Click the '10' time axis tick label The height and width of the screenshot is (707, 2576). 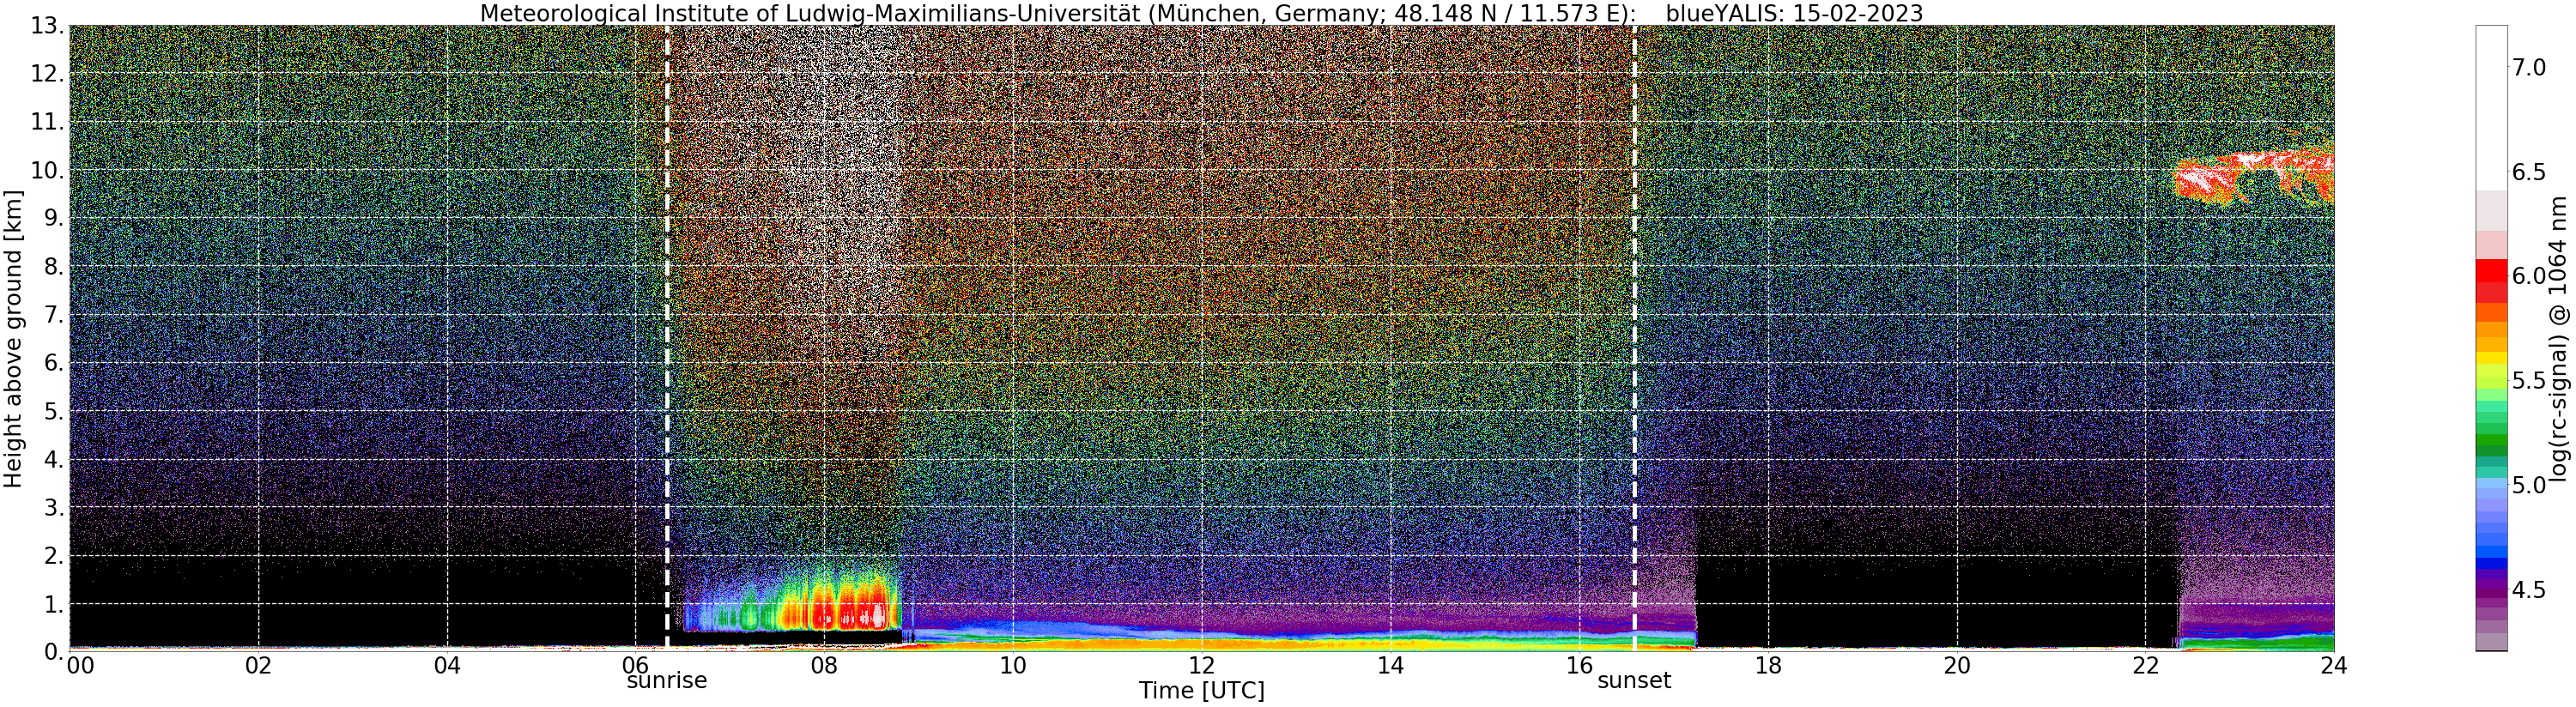[x=1013, y=666]
